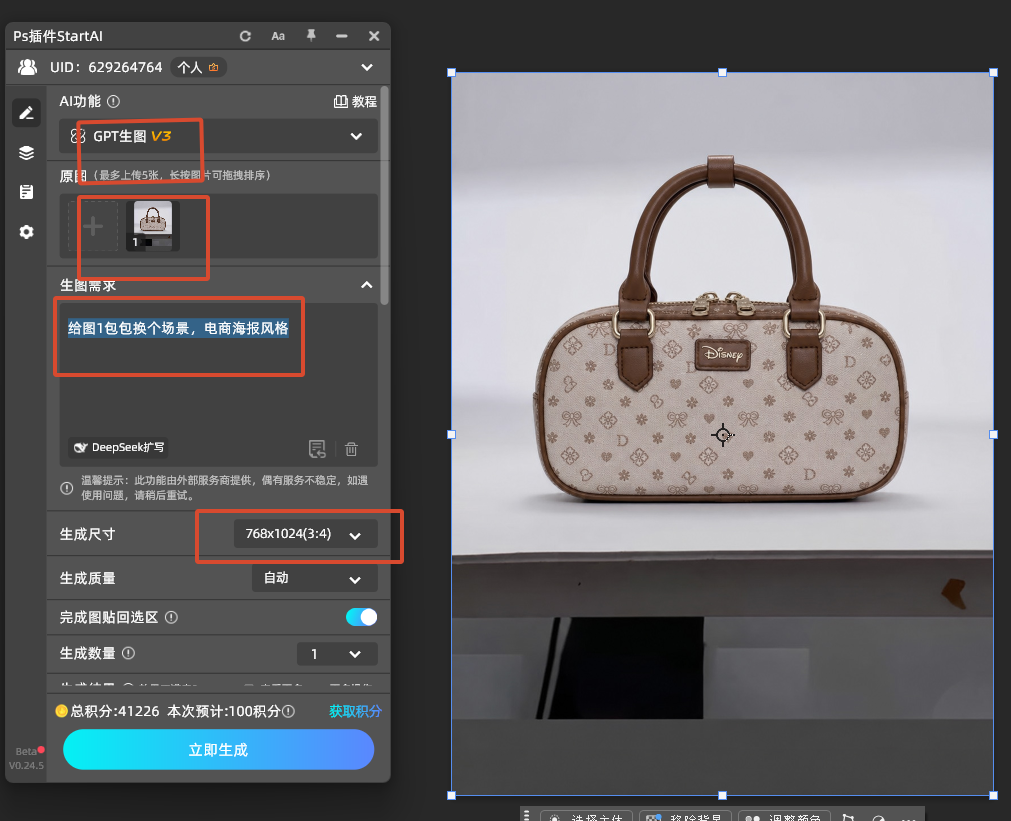Open the prompt template icon
The image size is (1011, 821).
[317, 449]
